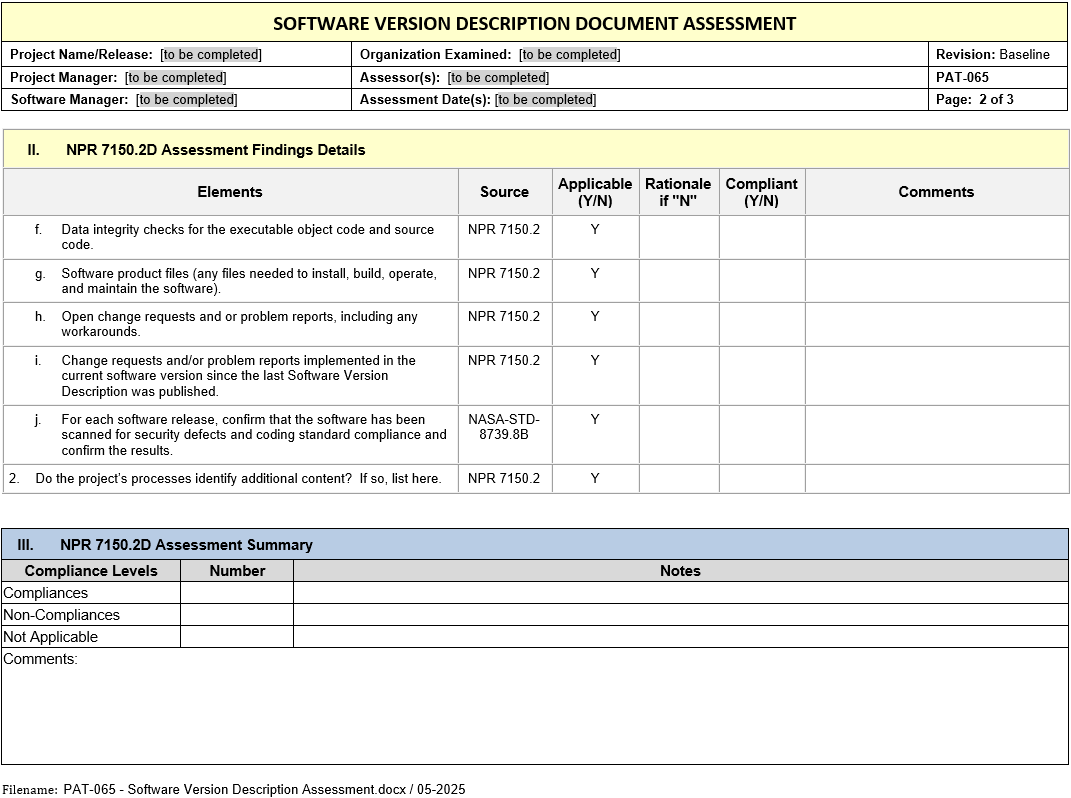Click Comments cell for additional content question
This screenshot has height=798, width=1071.
tap(936, 479)
